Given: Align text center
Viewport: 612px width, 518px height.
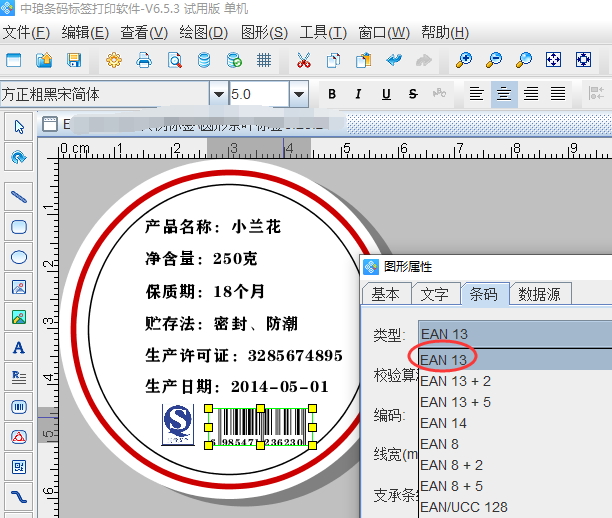Looking at the screenshot, I should click(x=504, y=94).
